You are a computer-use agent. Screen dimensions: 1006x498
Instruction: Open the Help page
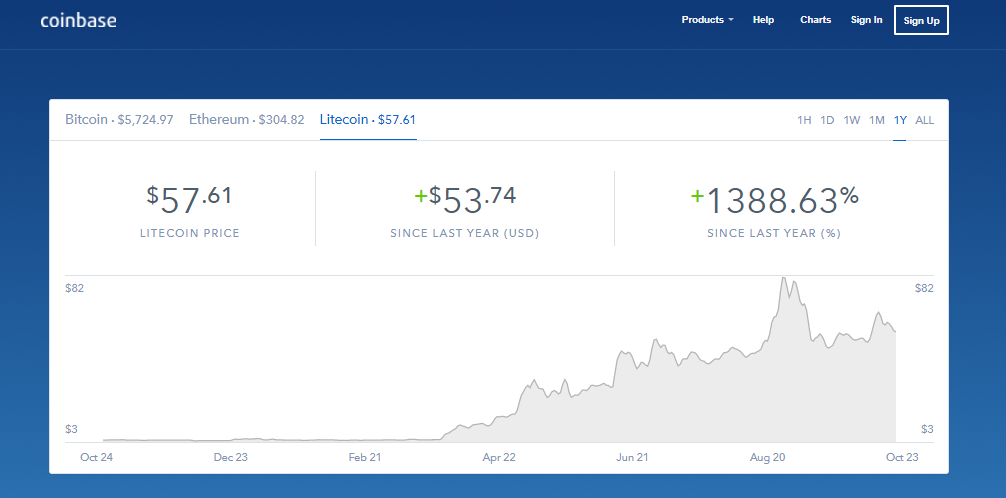(763, 20)
